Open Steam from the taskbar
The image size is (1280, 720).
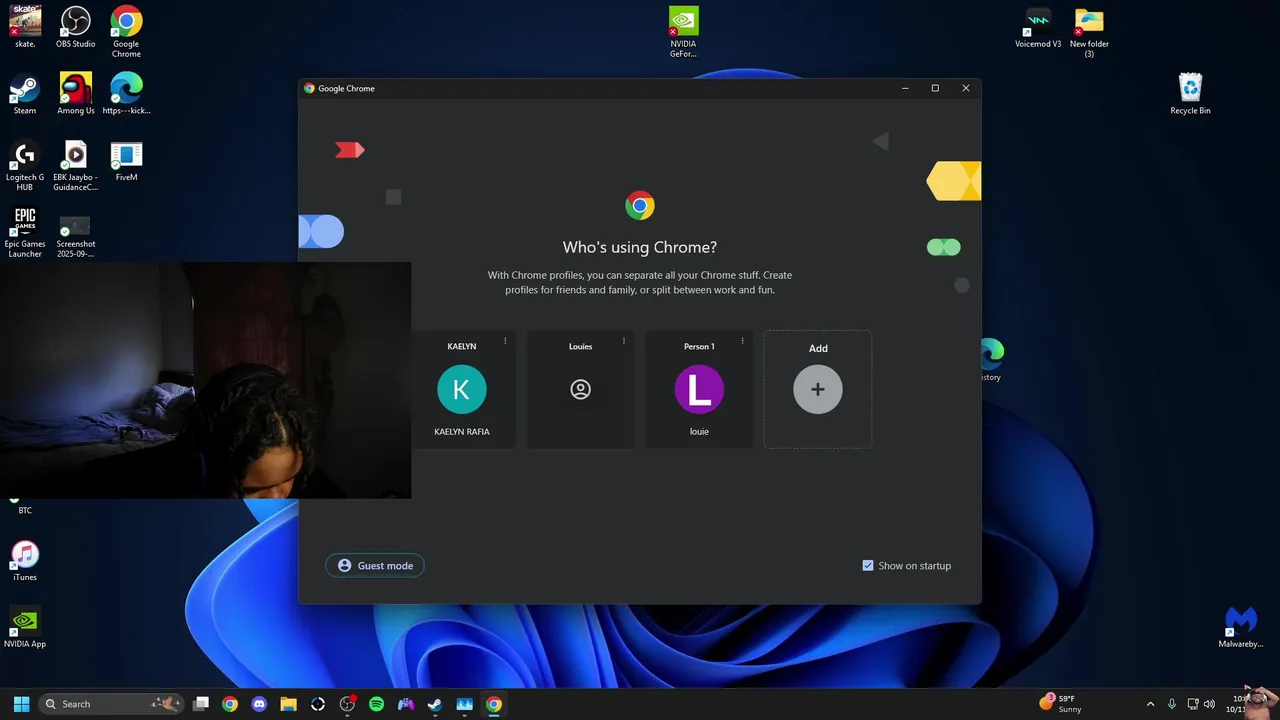(435, 704)
